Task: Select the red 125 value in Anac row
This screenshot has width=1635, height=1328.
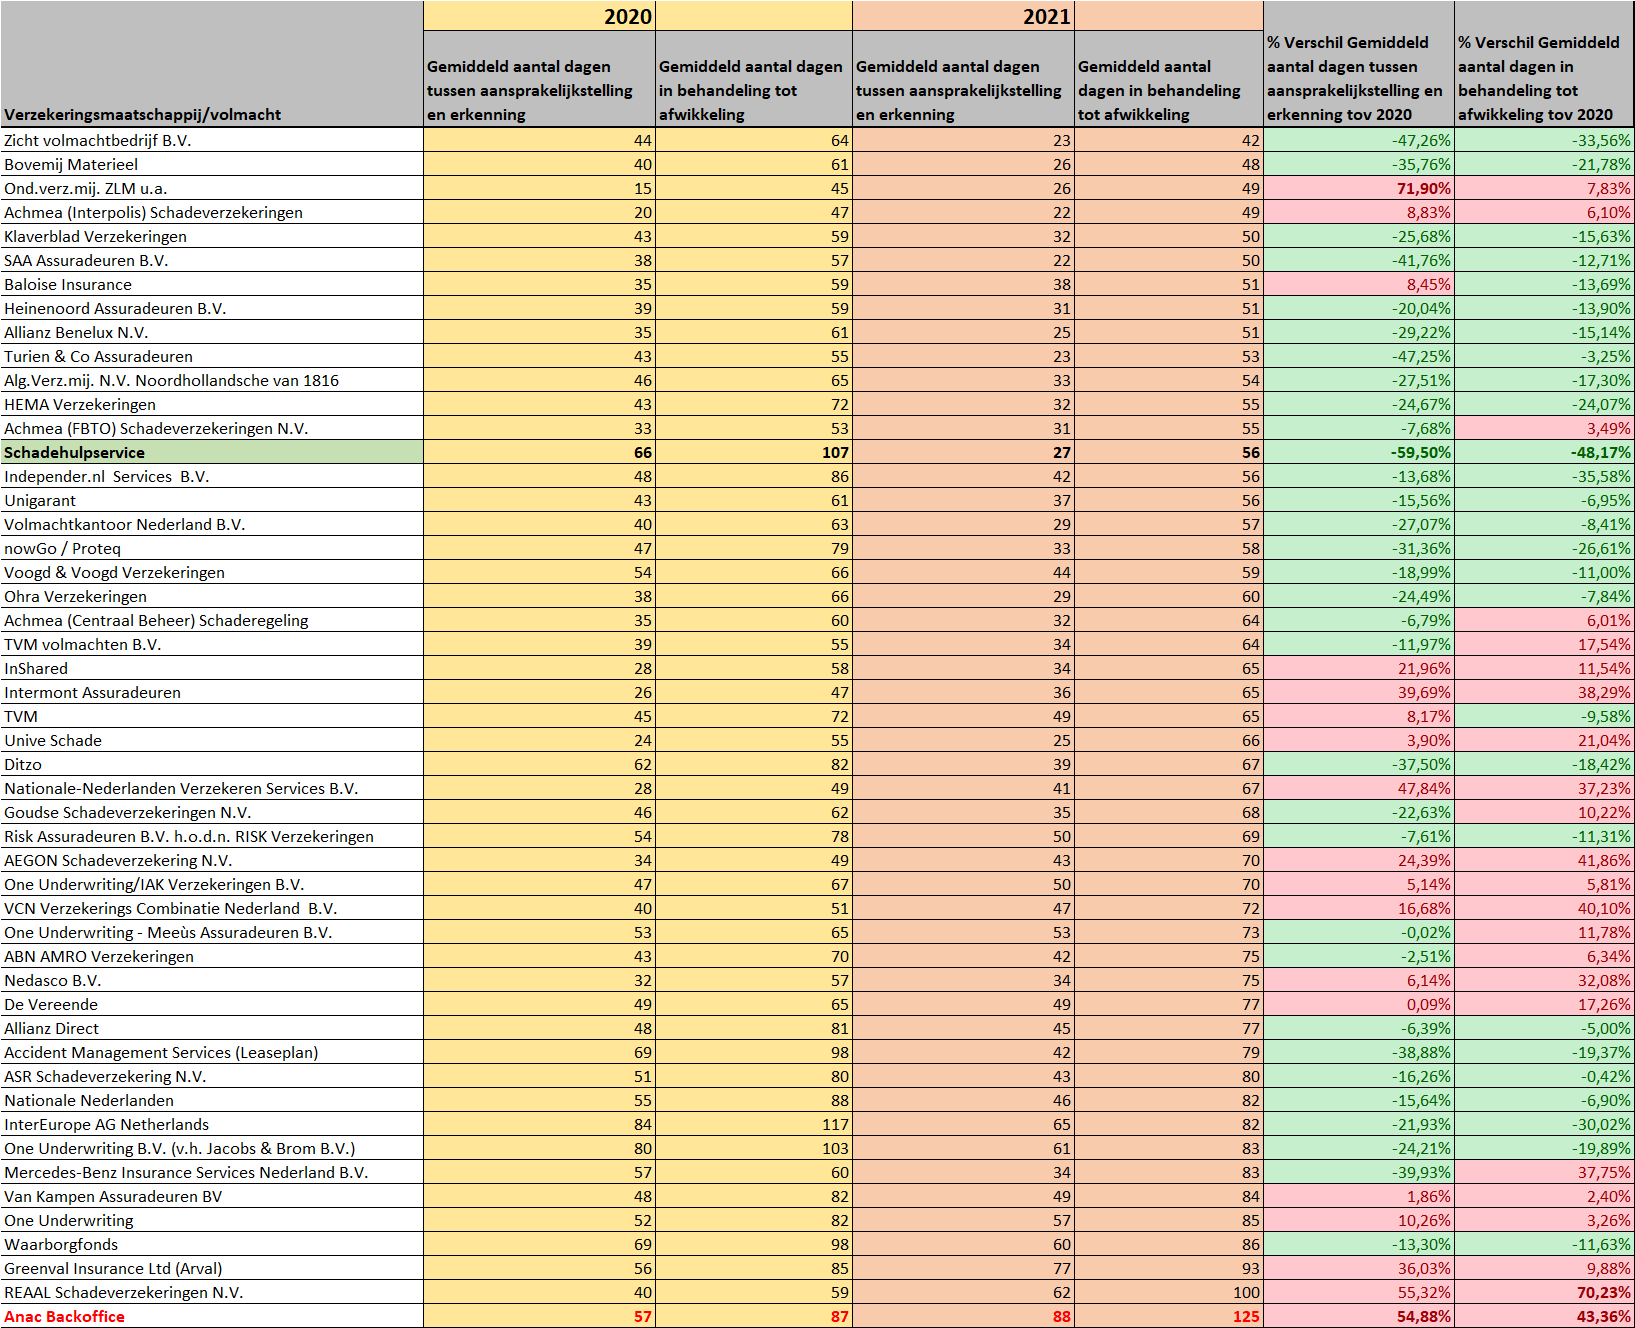Action: [1169, 1316]
